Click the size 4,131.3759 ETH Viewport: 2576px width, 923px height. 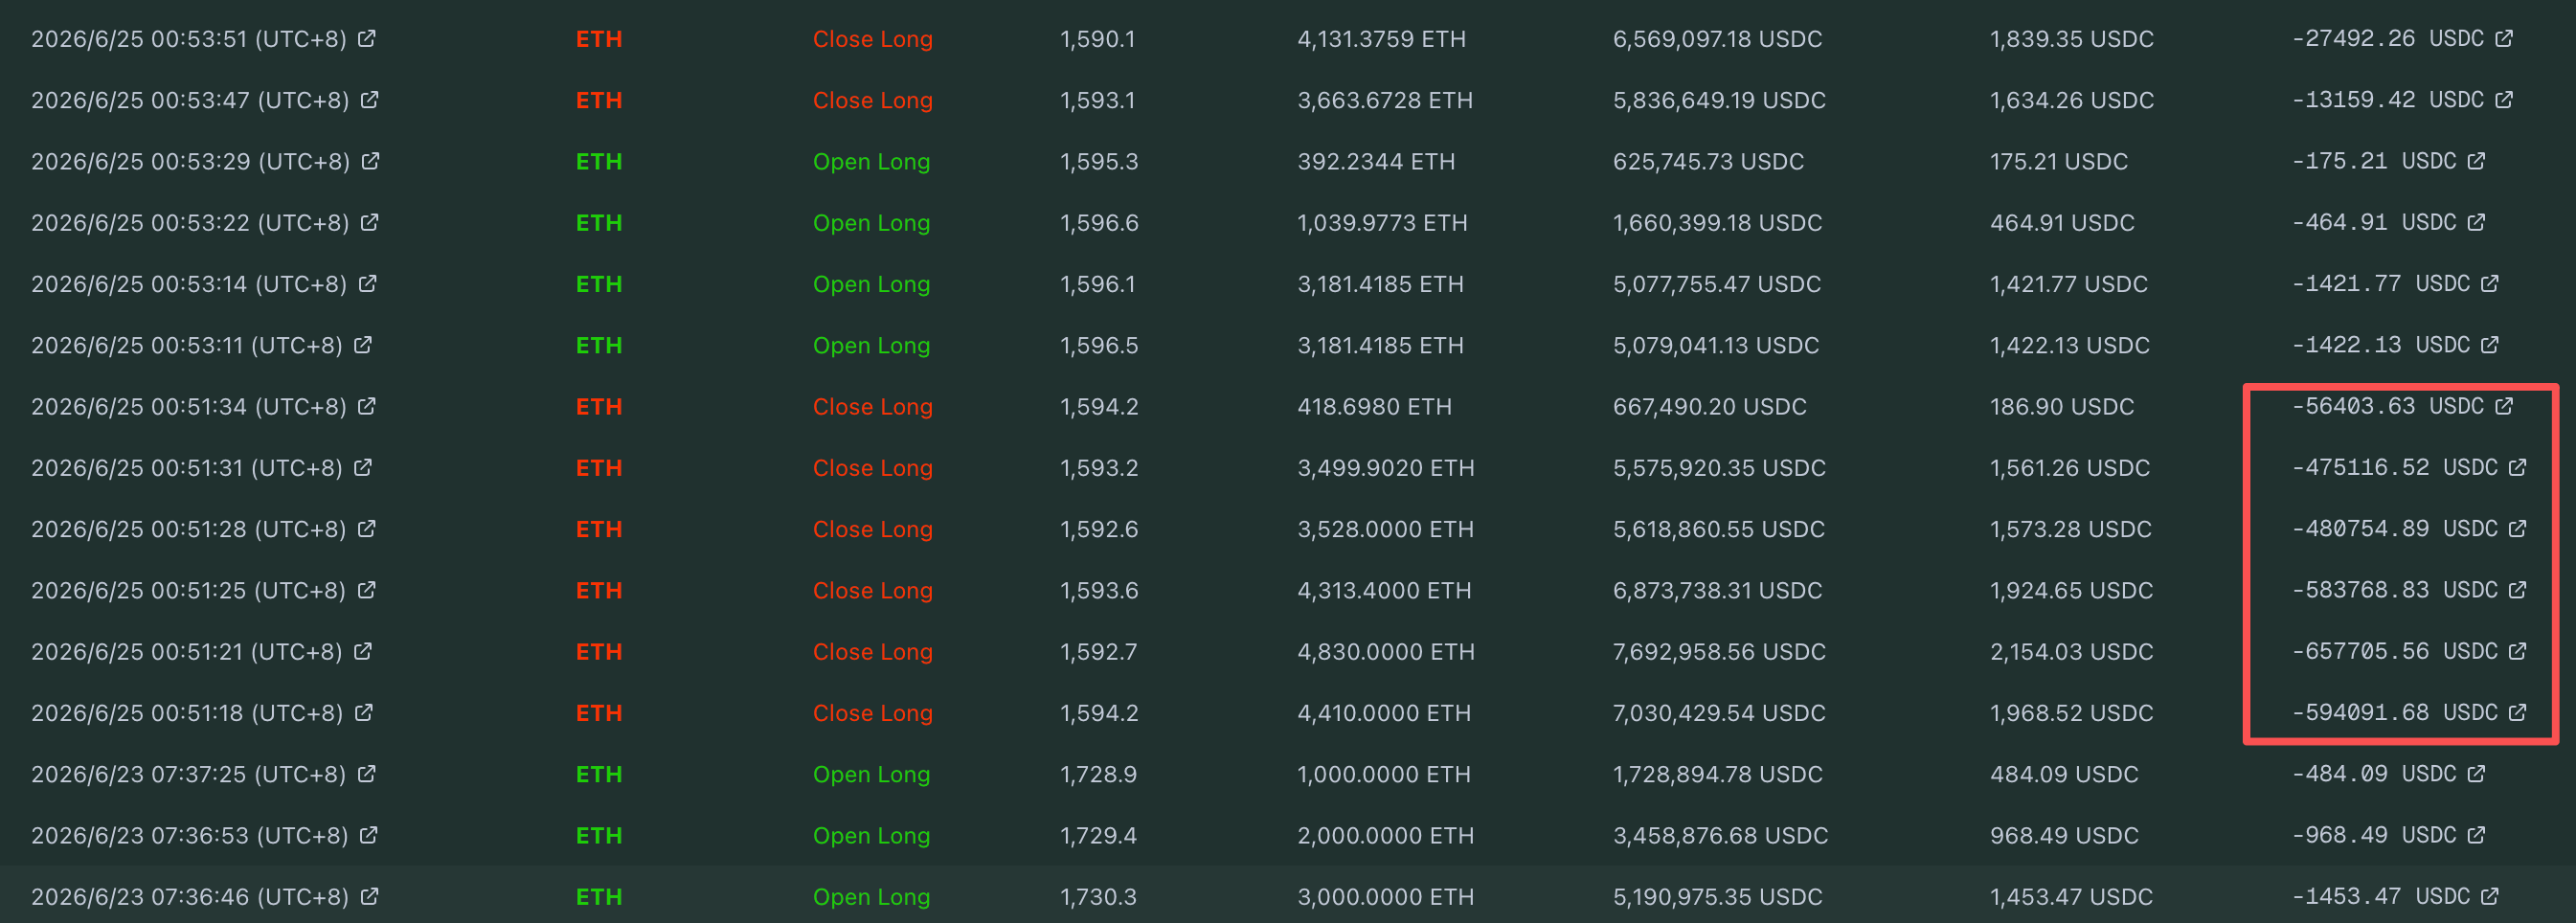(x=1382, y=39)
